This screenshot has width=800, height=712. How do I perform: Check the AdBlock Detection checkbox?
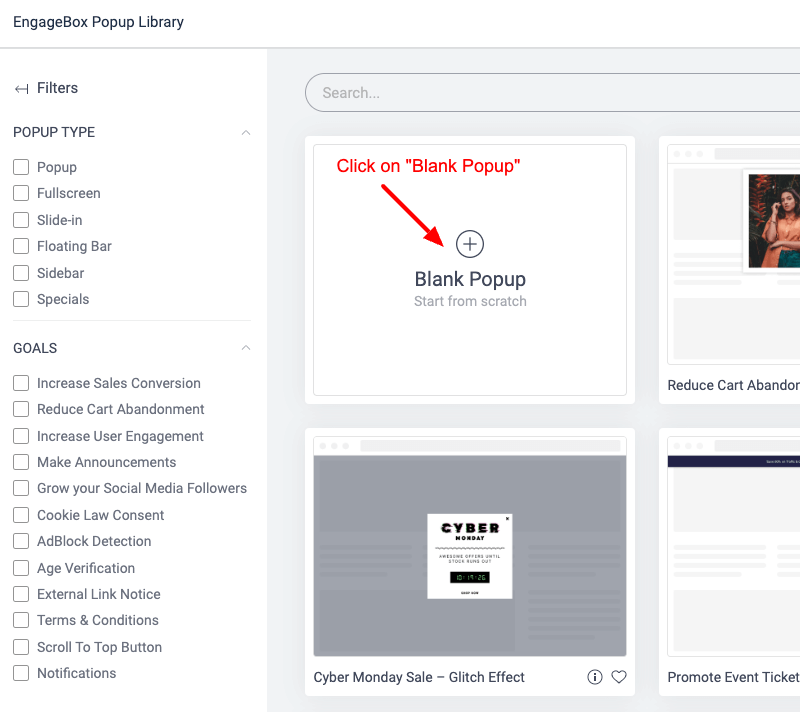(x=21, y=541)
